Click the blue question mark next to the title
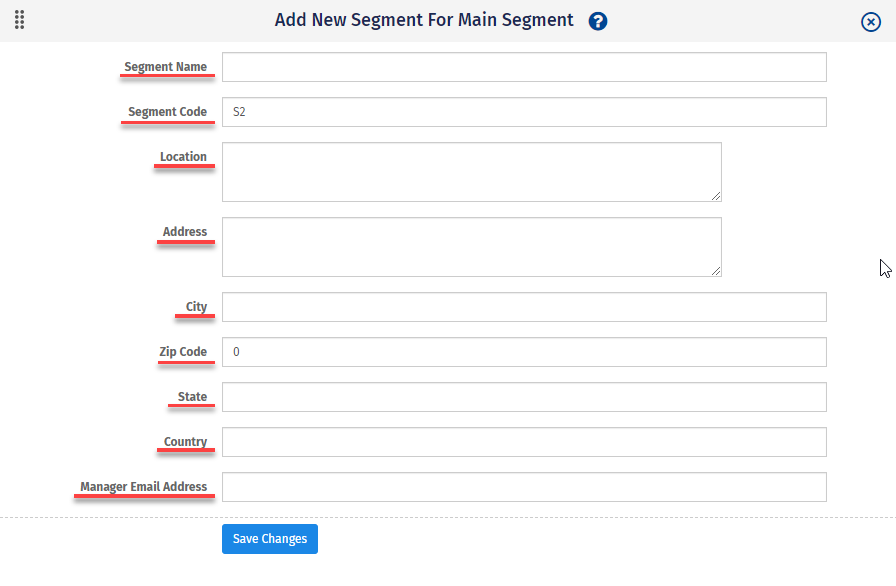The width and height of the screenshot is (896, 586). click(597, 20)
